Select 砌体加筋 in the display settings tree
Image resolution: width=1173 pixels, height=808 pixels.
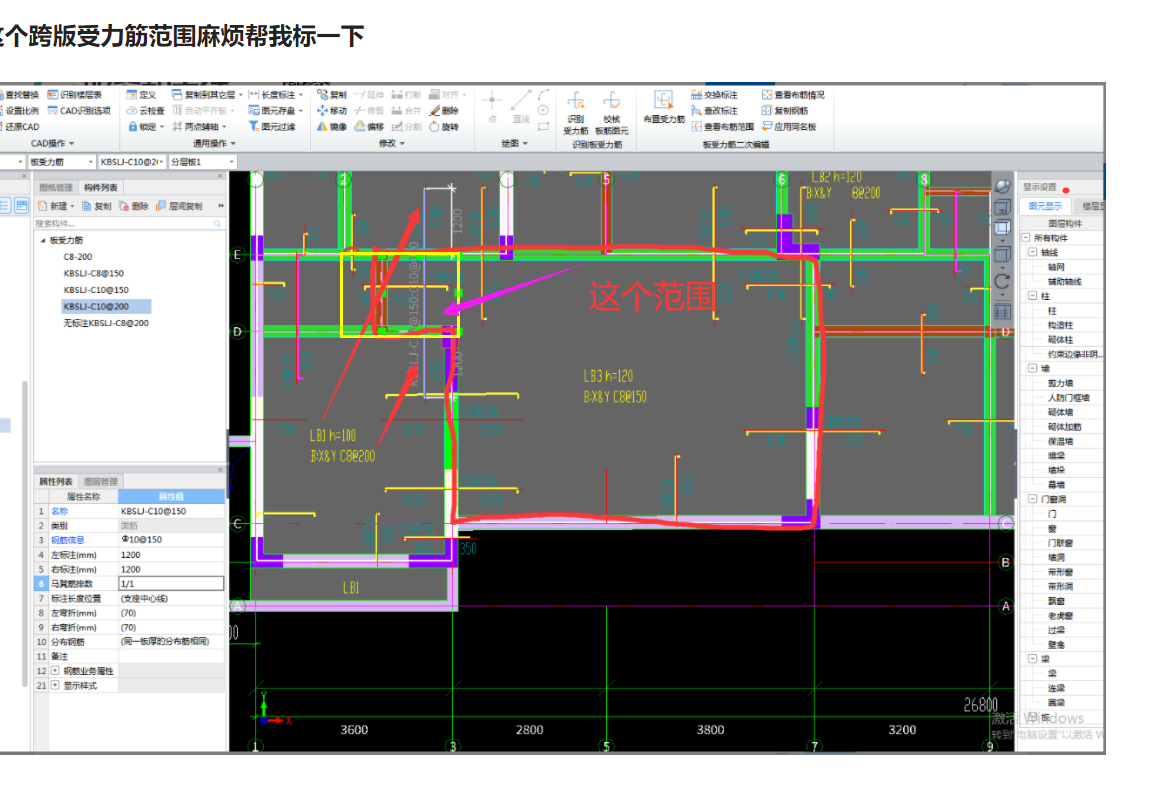coord(1064,426)
